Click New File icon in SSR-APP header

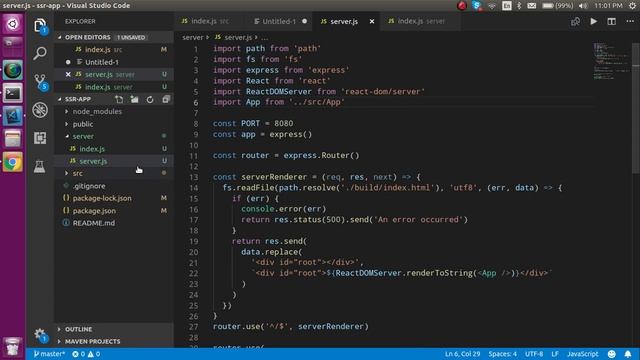pos(119,99)
